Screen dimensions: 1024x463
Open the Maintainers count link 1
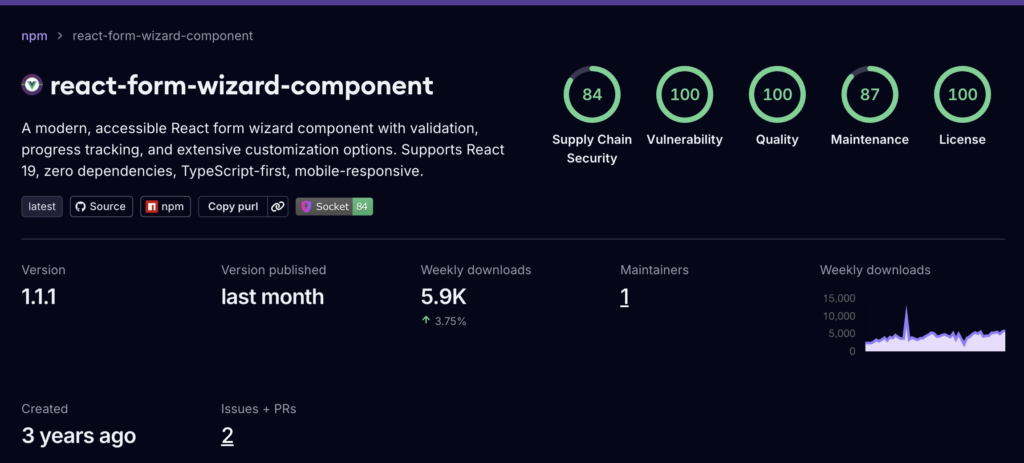(624, 297)
